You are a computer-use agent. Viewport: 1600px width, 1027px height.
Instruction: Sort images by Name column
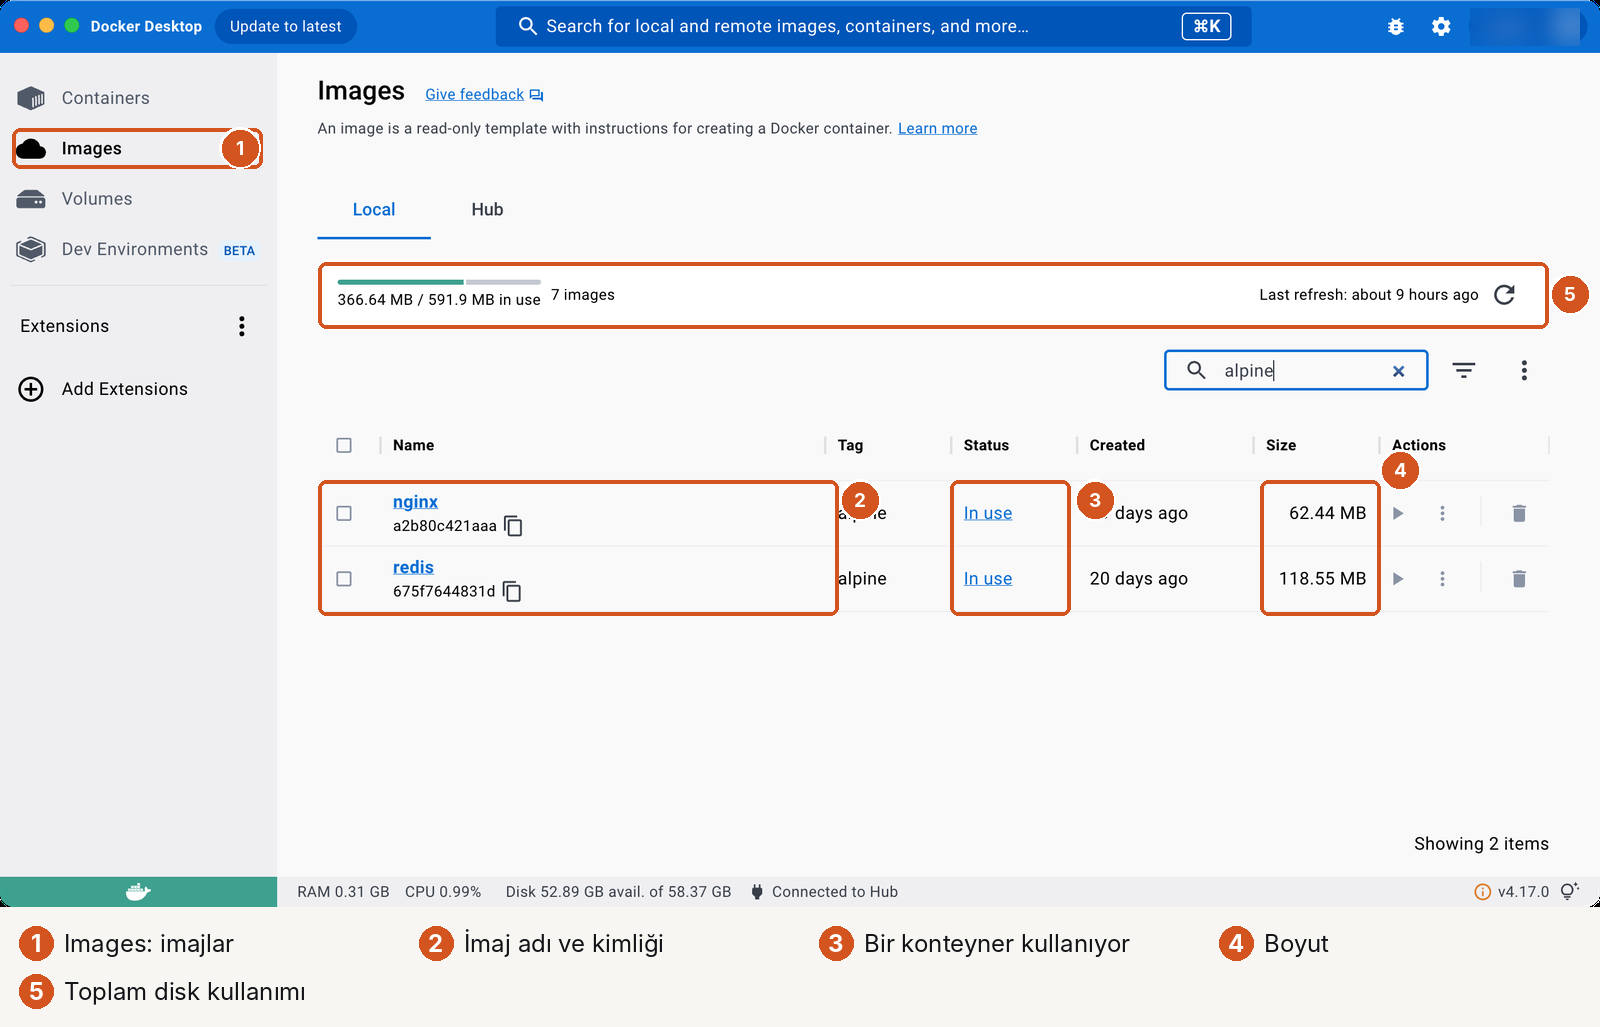click(413, 445)
